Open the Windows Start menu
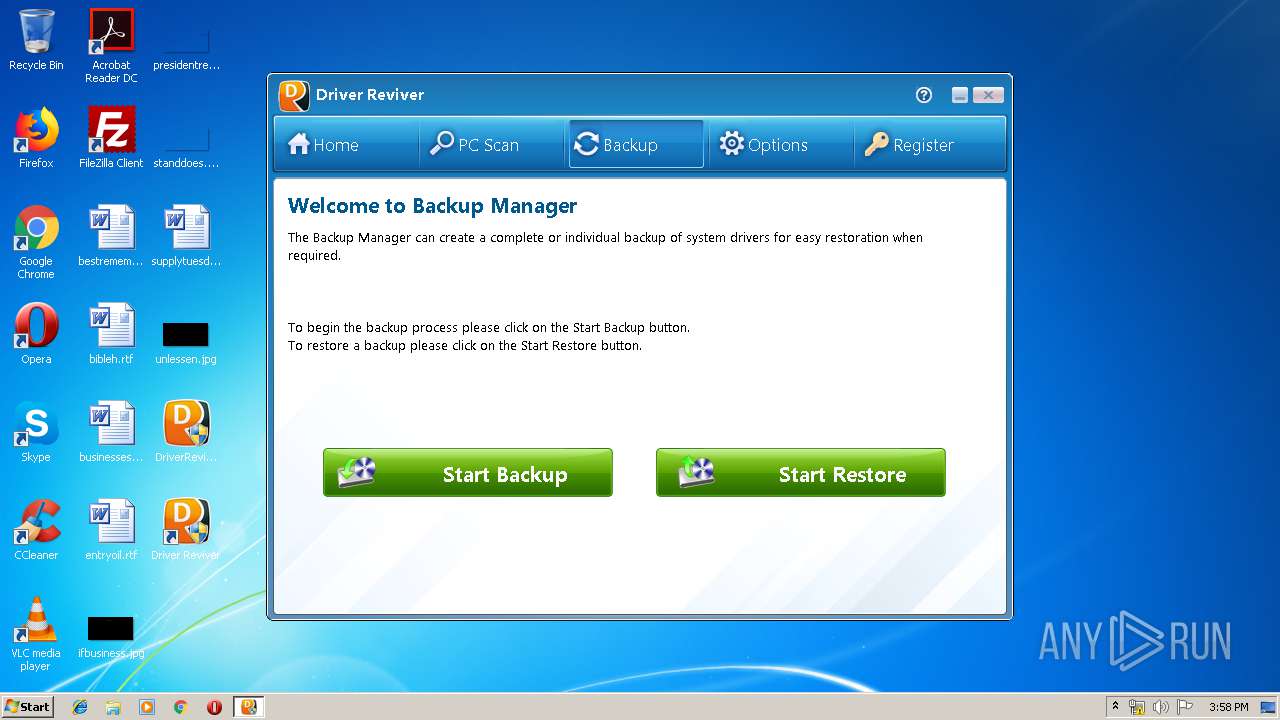The height and width of the screenshot is (720, 1280). [x=27, y=706]
